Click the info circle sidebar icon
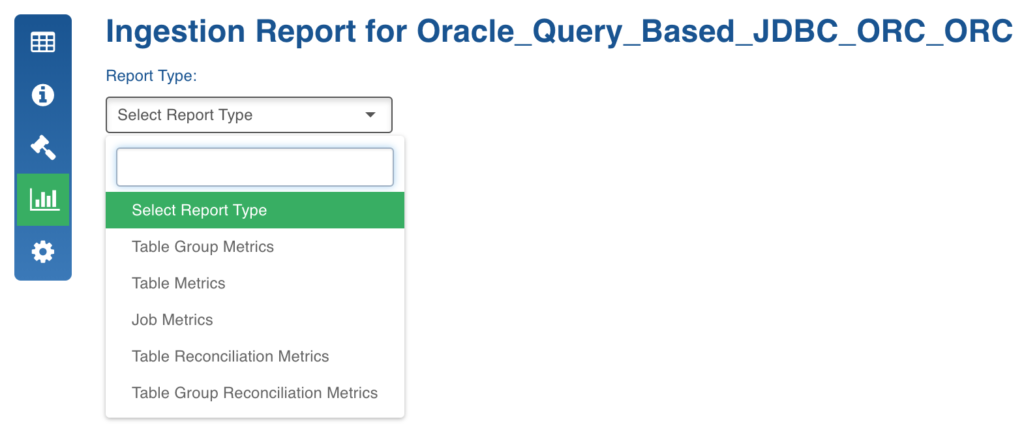The image size is (1024, 432). click(43, 95)
